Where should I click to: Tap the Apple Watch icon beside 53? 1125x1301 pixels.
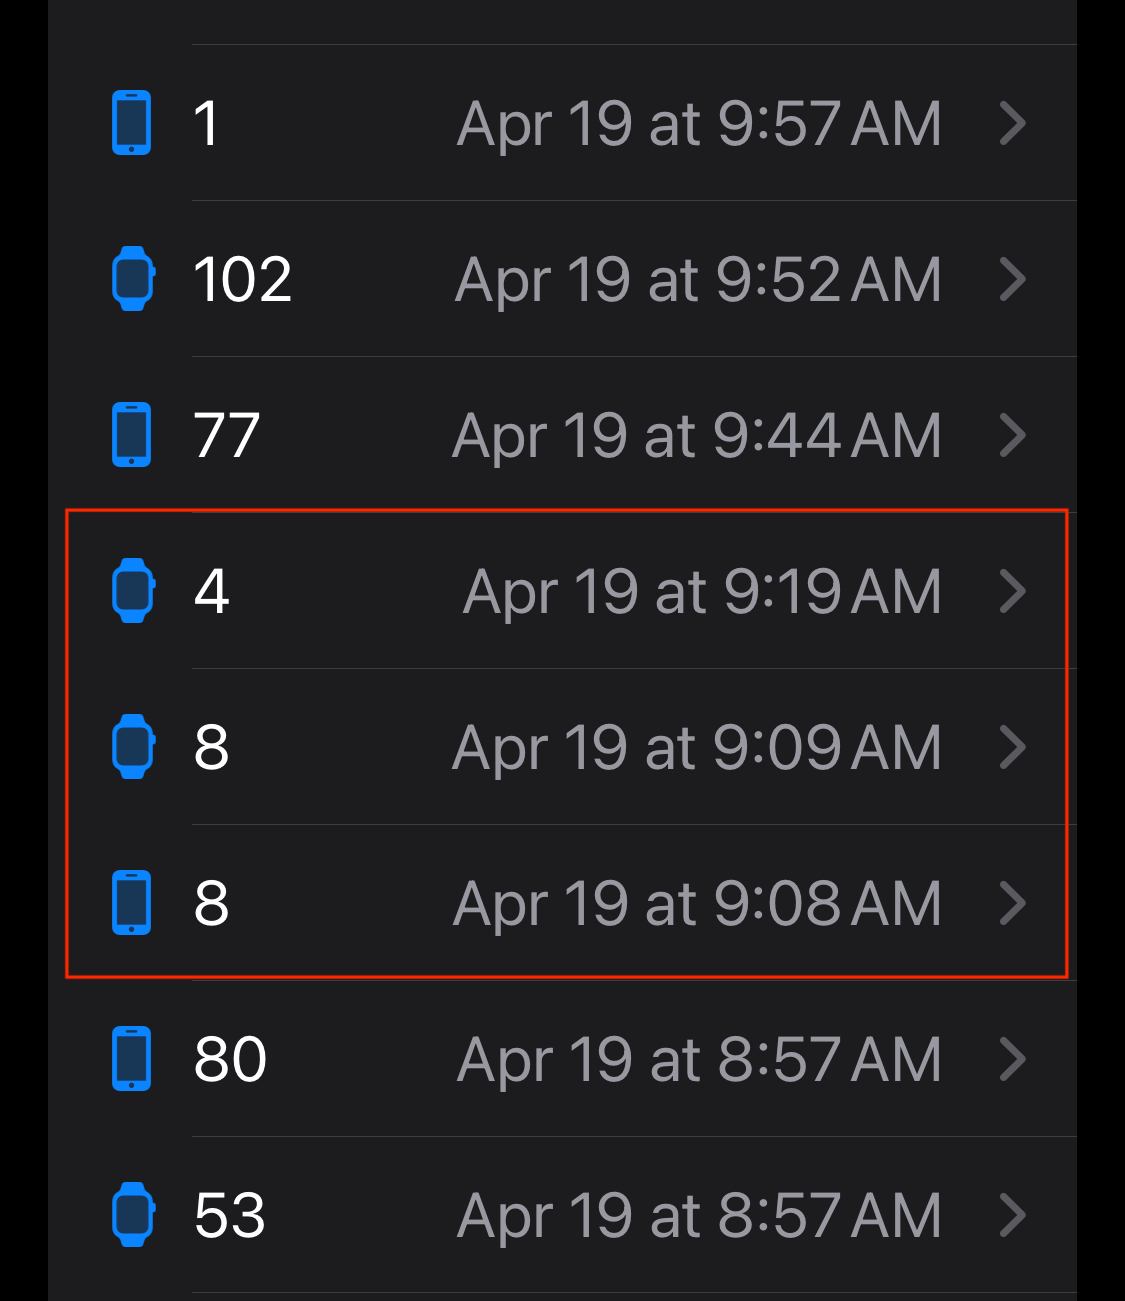(132, 1215)
